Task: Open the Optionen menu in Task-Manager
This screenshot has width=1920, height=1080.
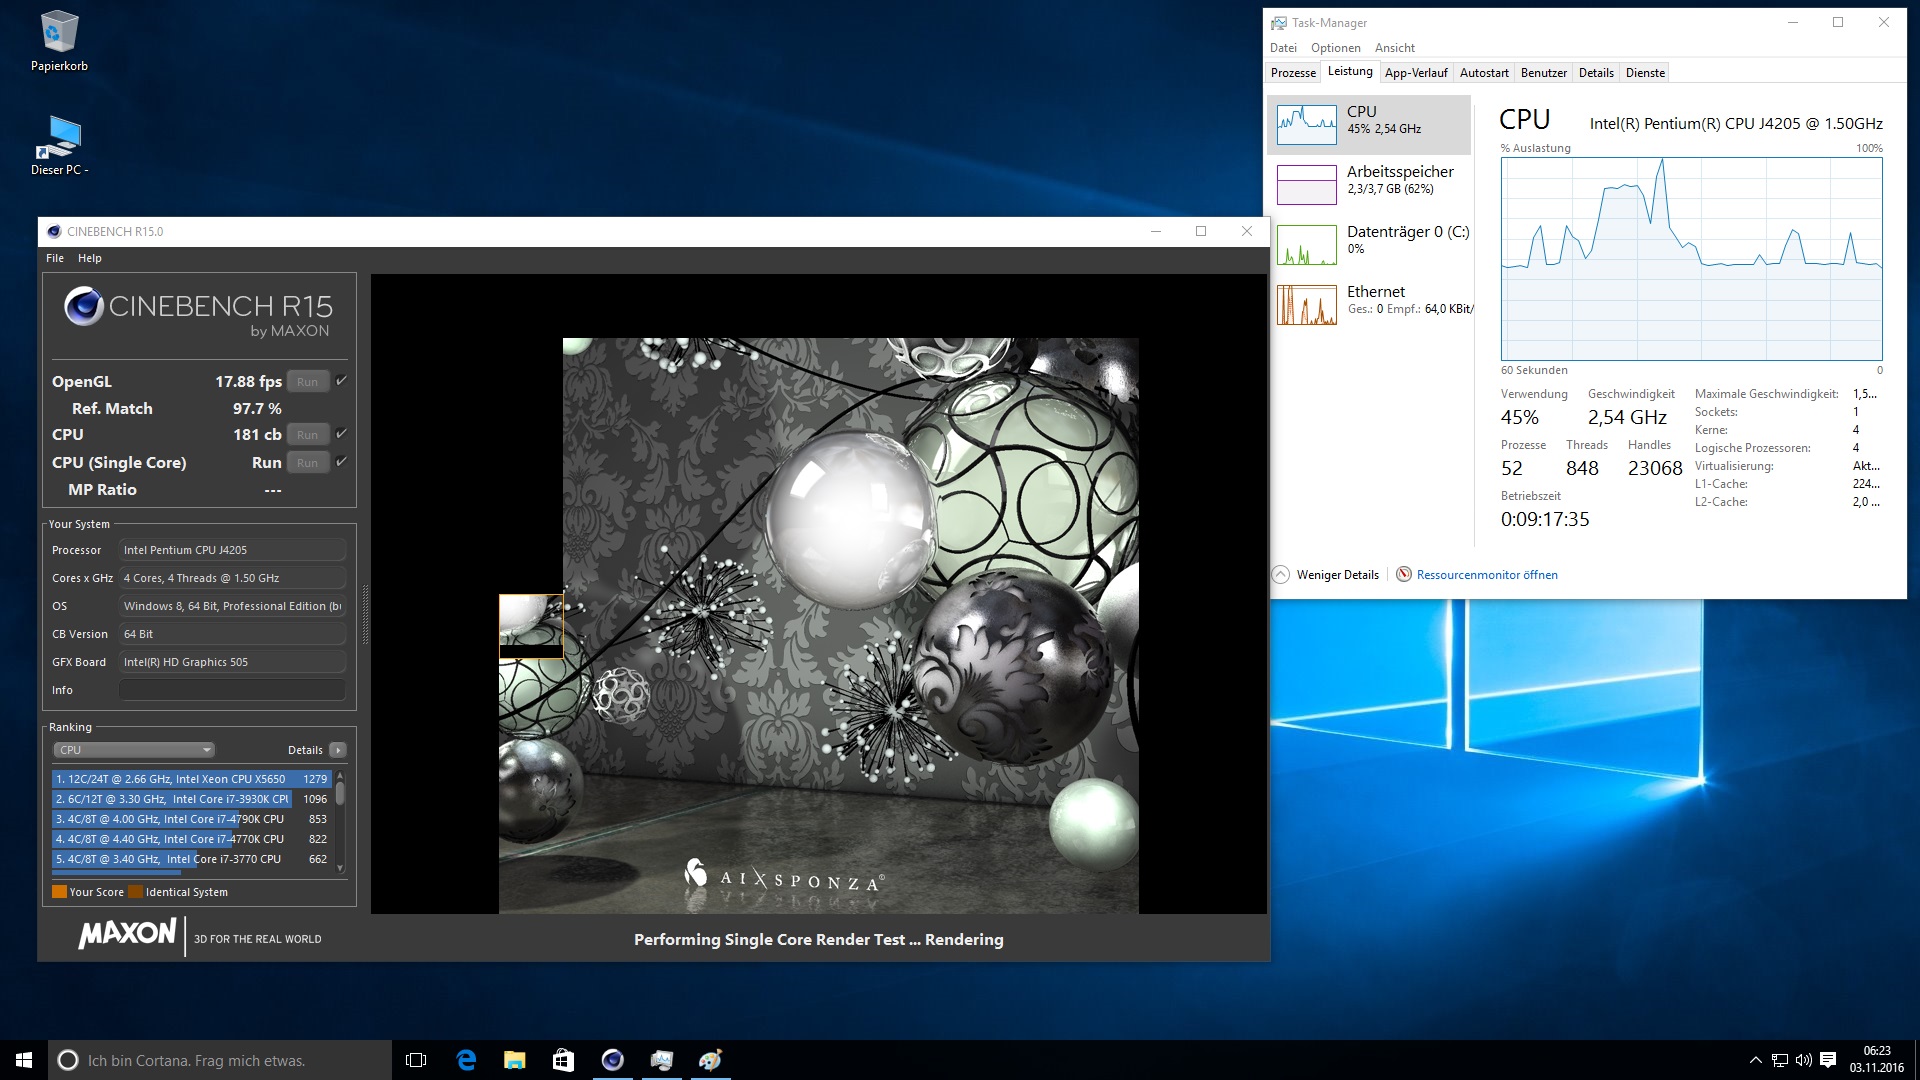Action: point(1335,48)
